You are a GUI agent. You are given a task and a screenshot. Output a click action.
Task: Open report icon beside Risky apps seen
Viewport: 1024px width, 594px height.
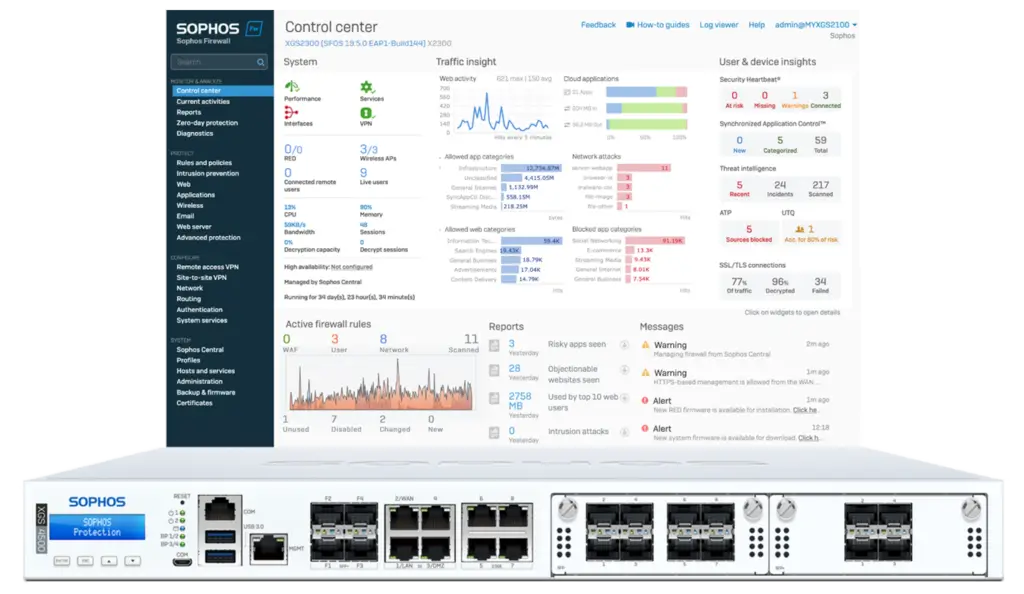[x=494, y=346]
